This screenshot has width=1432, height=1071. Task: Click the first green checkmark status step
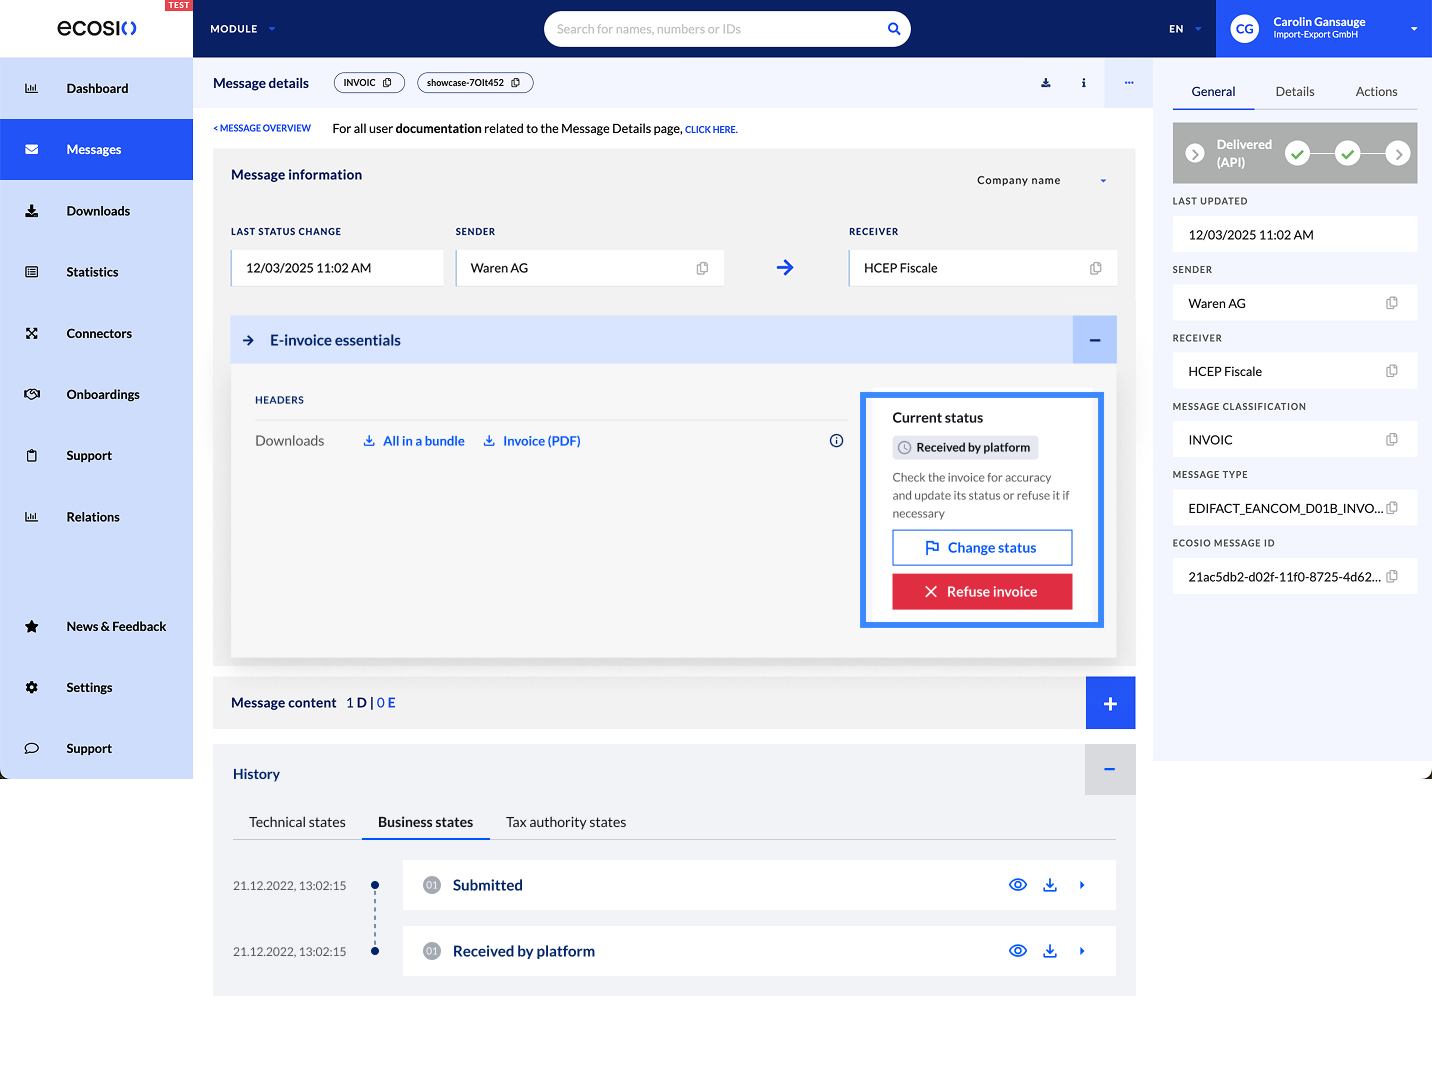coord(1298,154)
